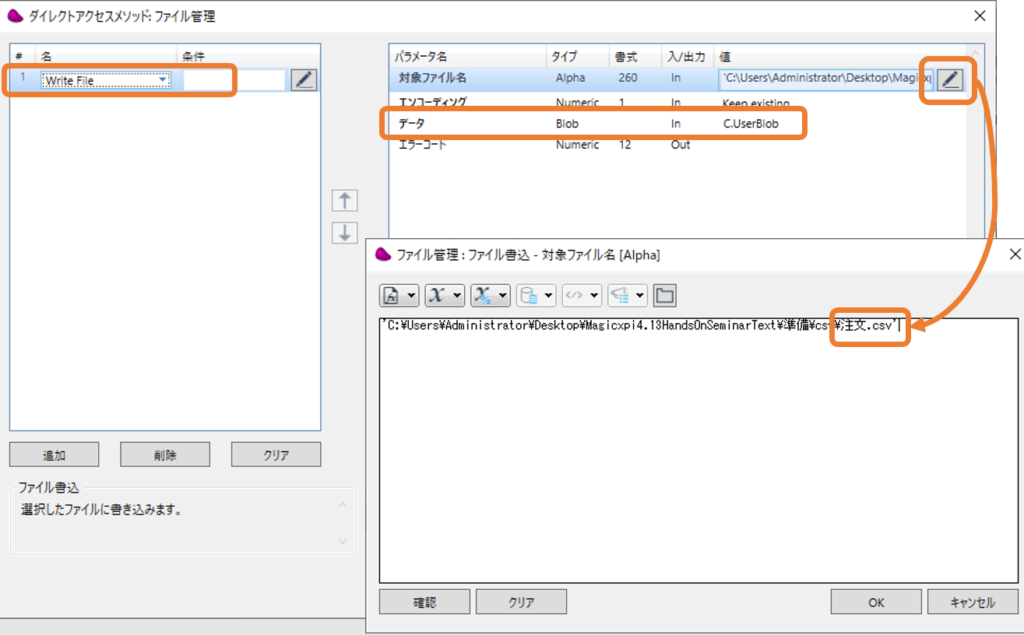The image size is (1024, 635).
Task: Click the 対象ファイル名 value input field
Action: [x=826, y=78]
